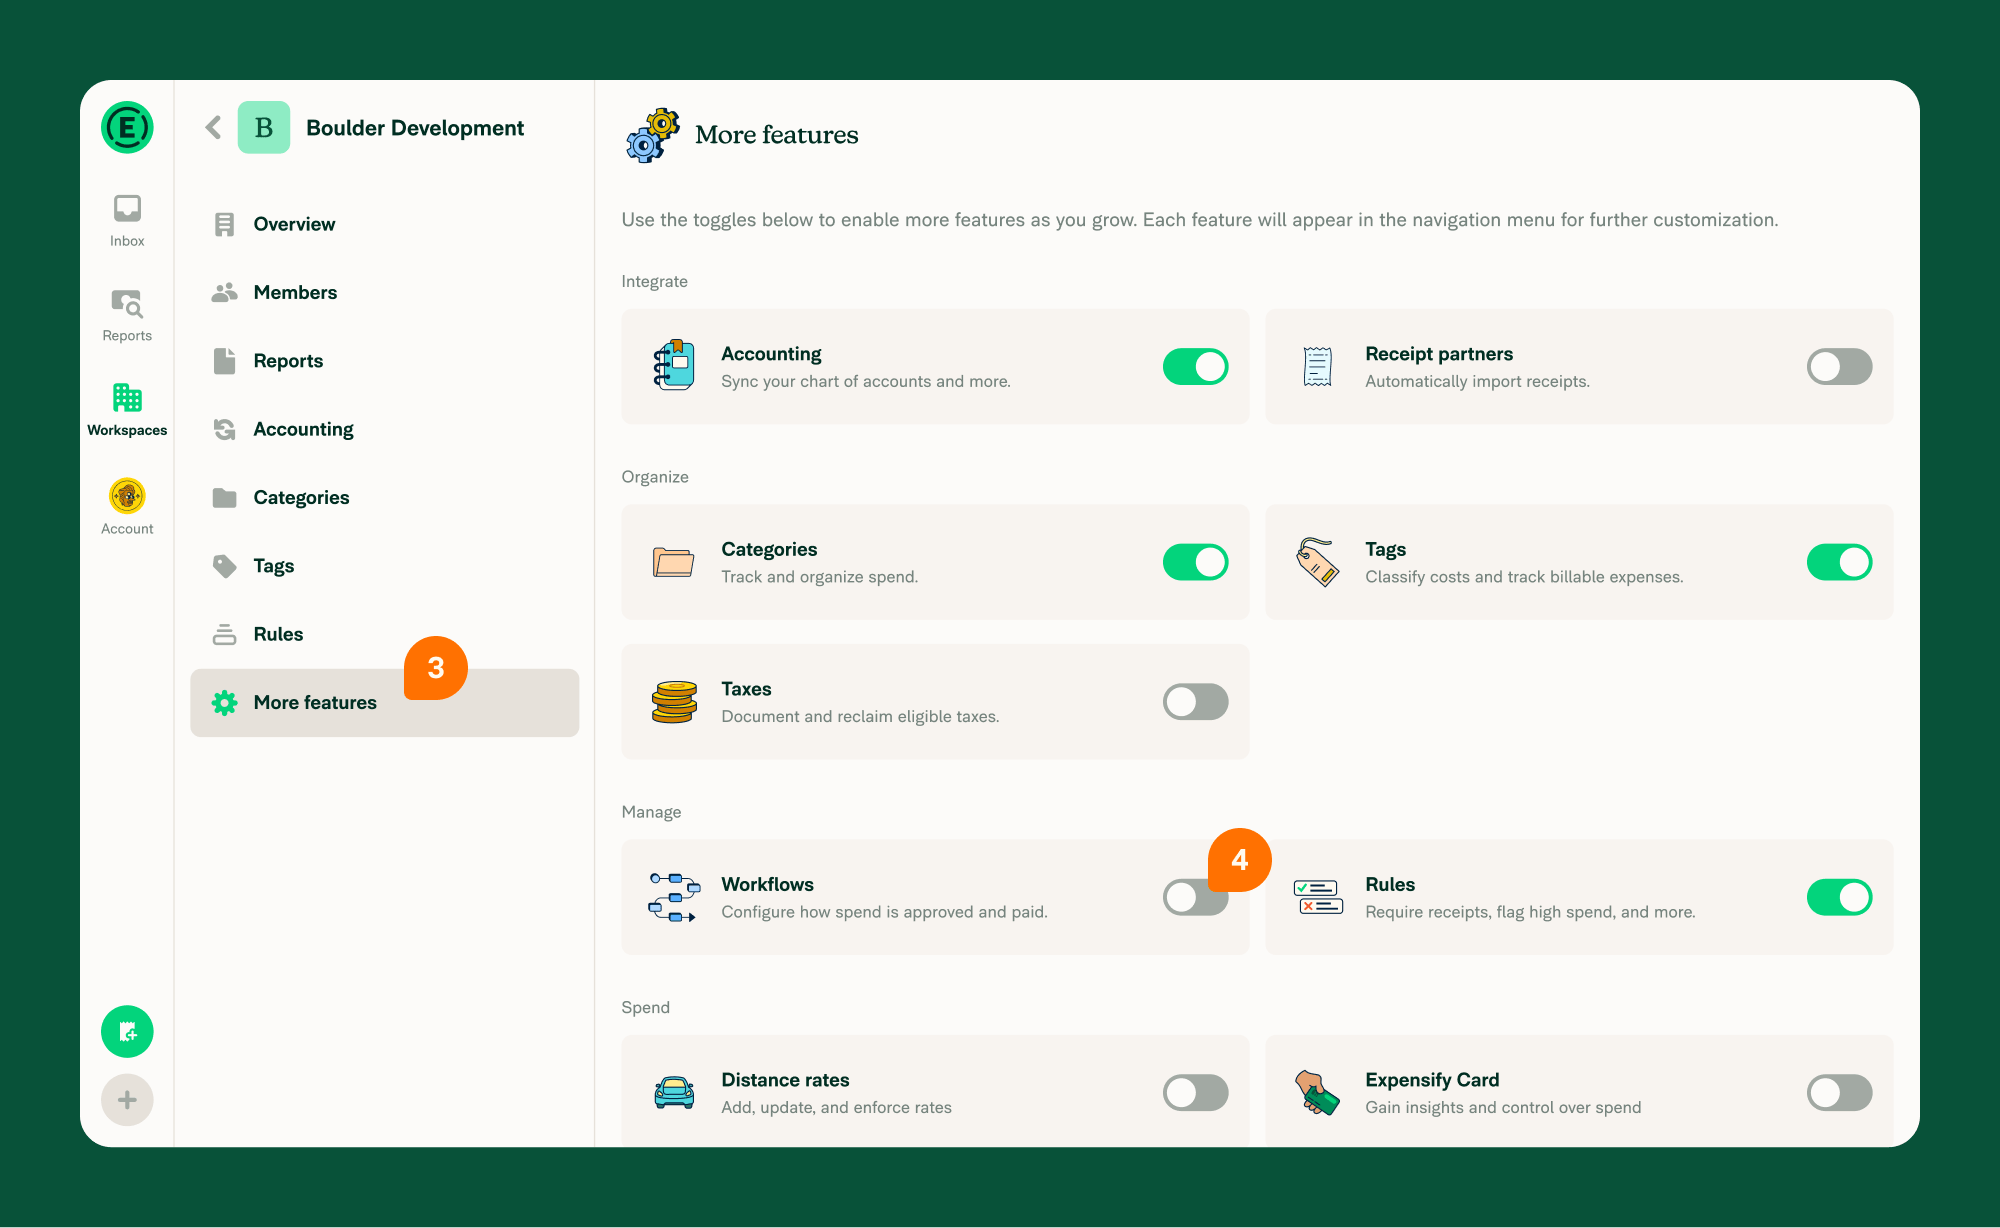Click the green receipt scan button
The image size is (2000, 1228).
click(x=126, y=1031)
